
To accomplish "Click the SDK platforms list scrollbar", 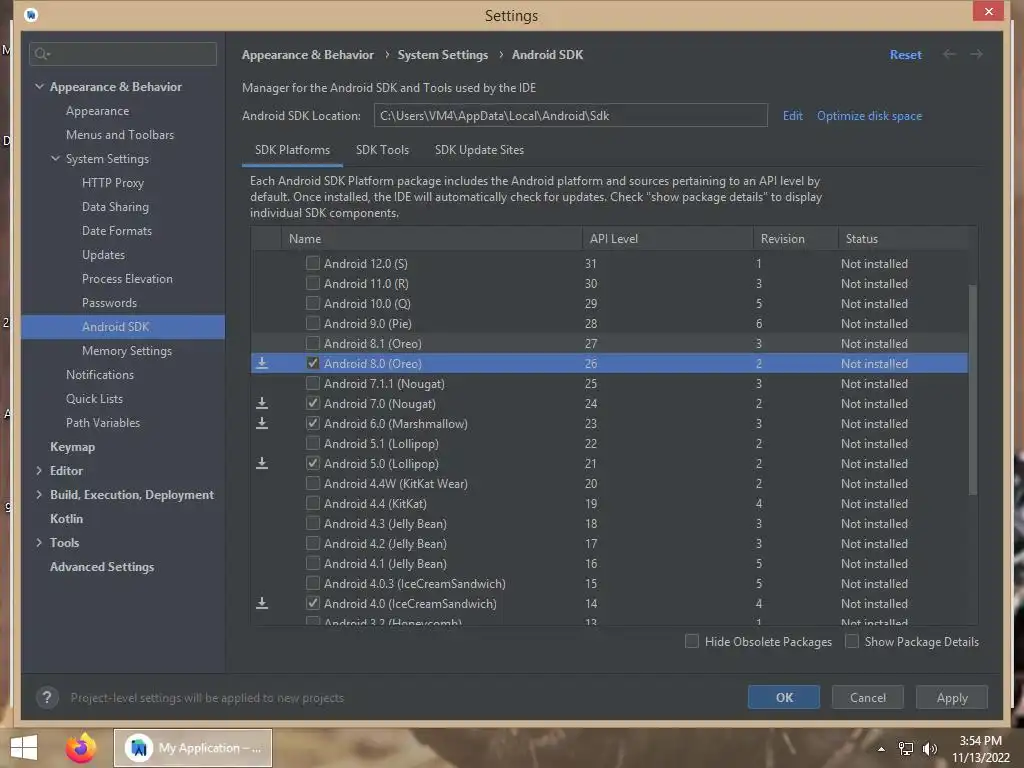I will (972, 389).
